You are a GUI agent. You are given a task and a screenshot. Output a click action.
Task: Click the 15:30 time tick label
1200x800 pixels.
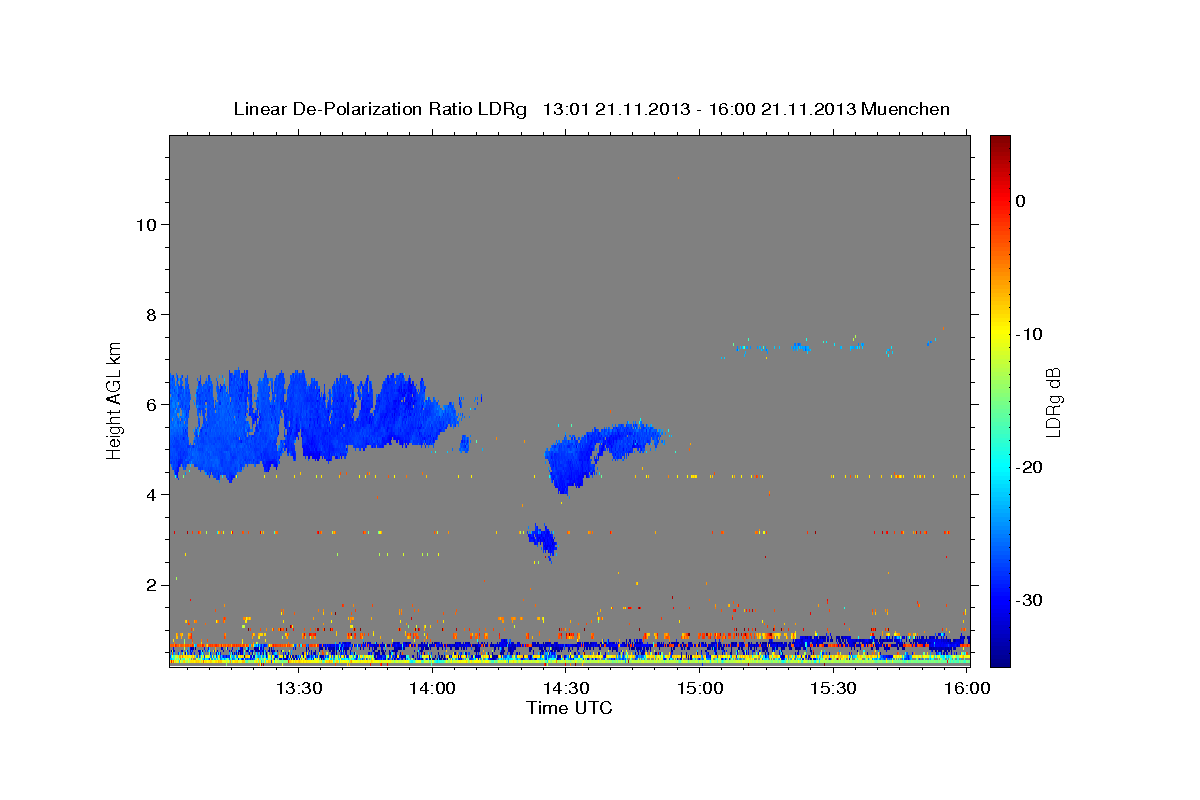tap(834, 688)
